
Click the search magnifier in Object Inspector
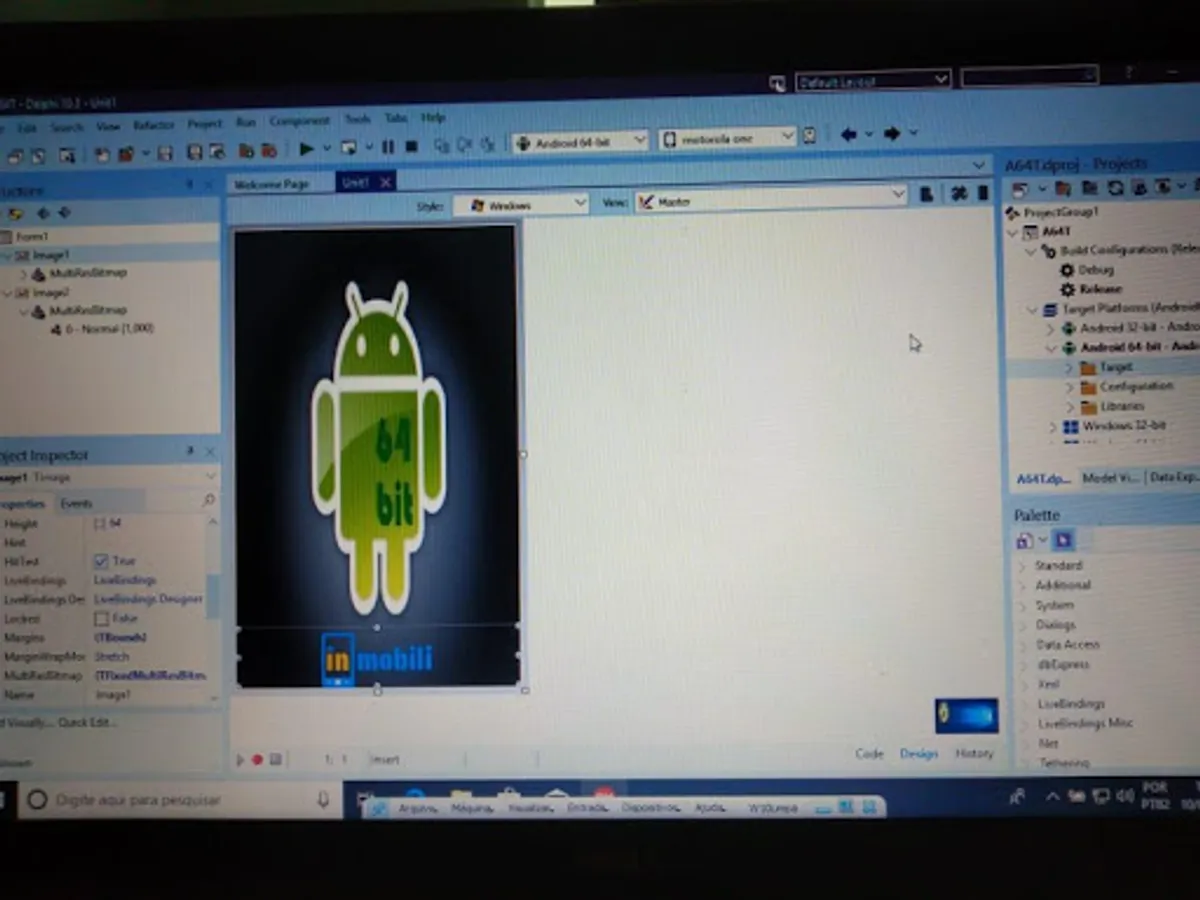[x=208, y=500]
